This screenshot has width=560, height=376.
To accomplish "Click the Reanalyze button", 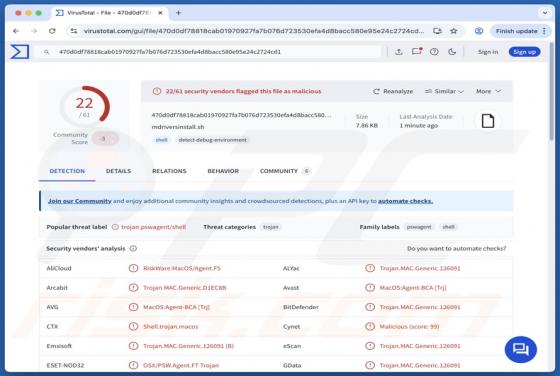I will (393, 91).
